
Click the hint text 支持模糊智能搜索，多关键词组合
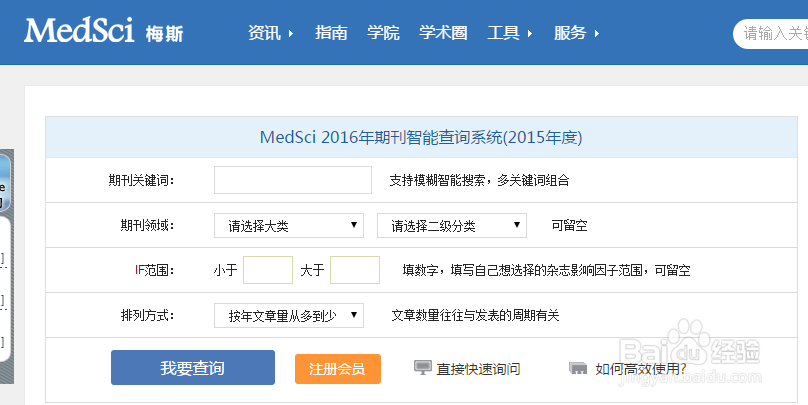tap(479, 180)
